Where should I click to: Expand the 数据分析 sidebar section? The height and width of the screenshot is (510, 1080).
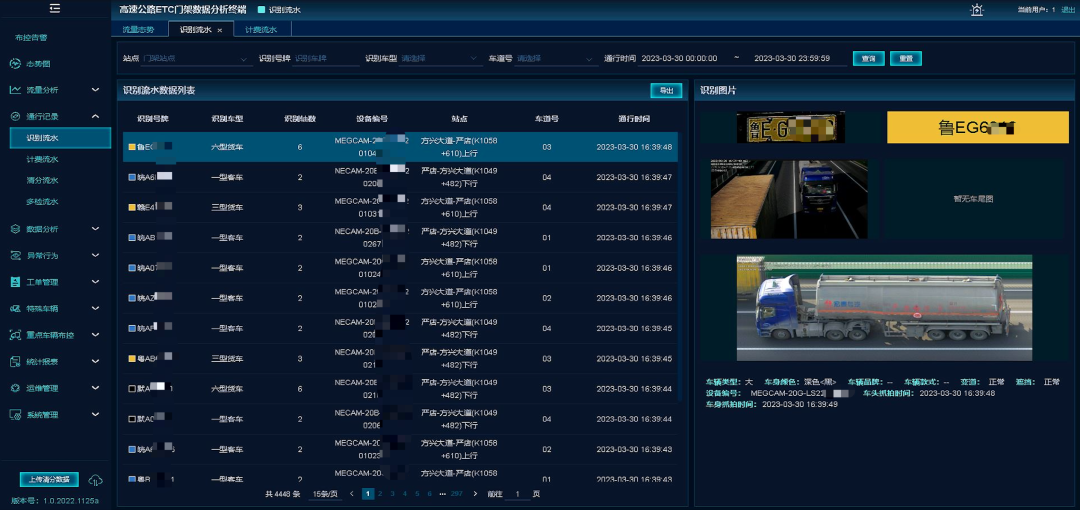(95, 229)
